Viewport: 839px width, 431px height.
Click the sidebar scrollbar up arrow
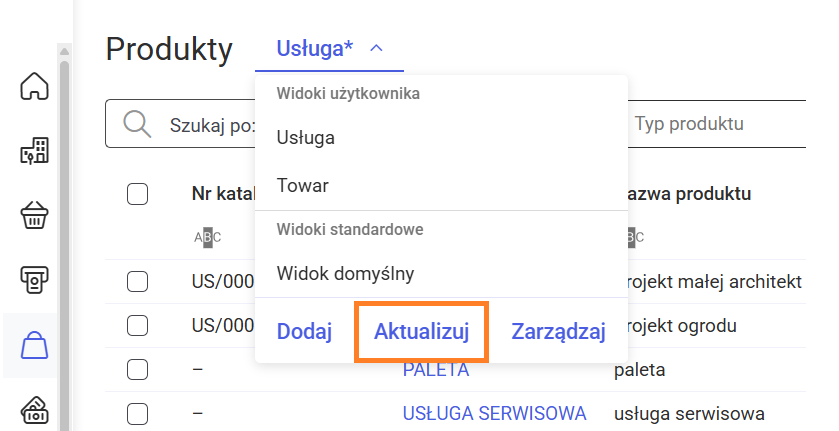pyautogui.click(x=64, y=51)
